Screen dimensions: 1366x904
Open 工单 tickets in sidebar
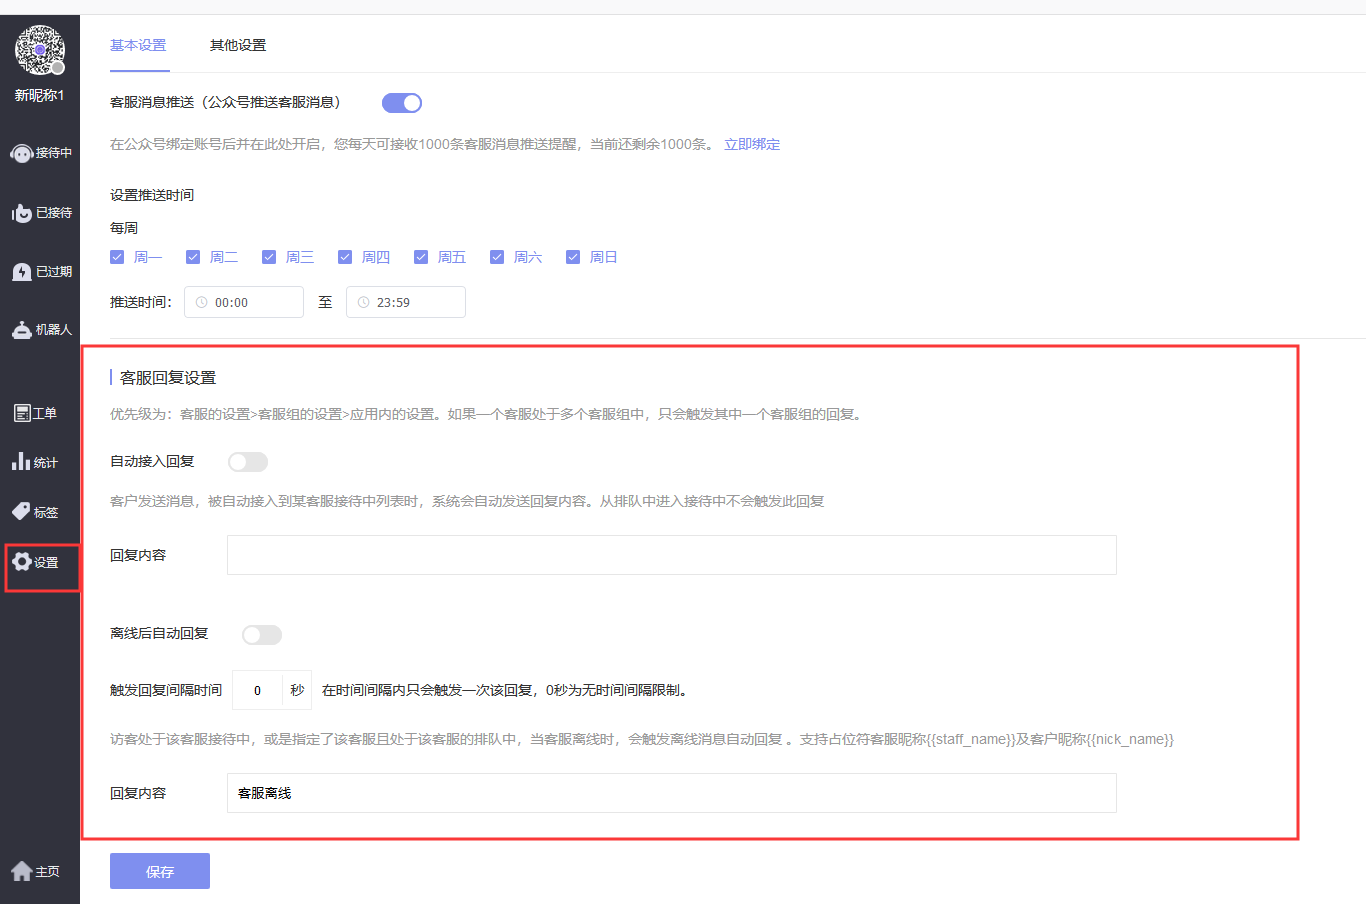(36, 413)
